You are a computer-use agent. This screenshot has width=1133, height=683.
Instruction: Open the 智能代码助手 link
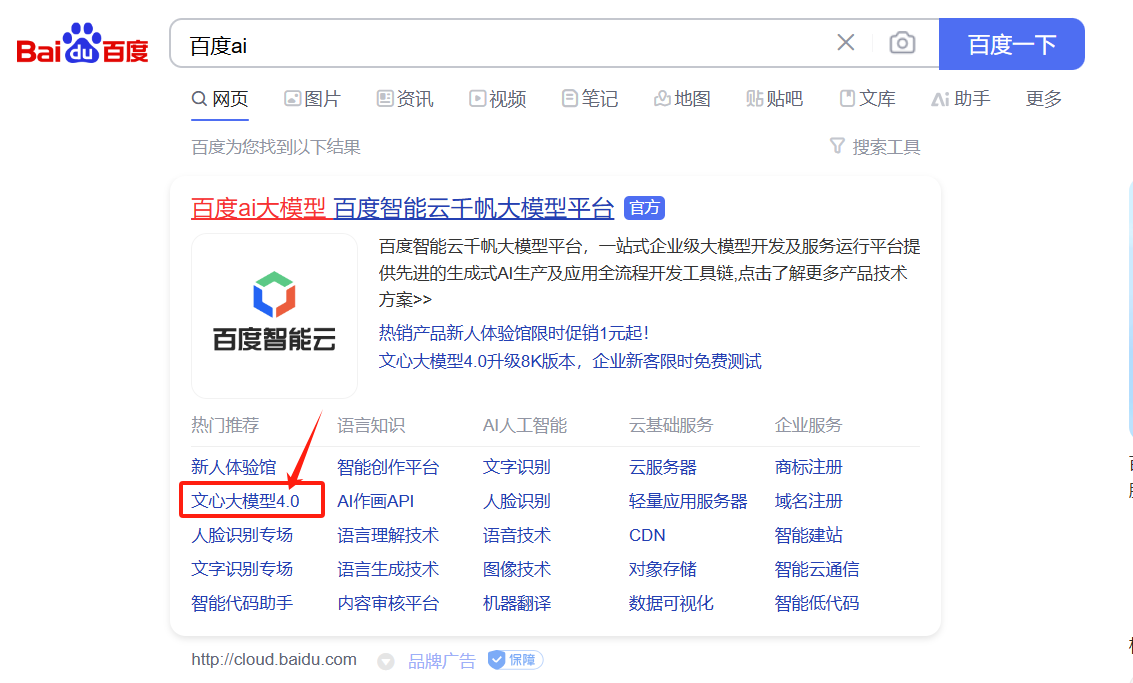[x=242, y=603]
